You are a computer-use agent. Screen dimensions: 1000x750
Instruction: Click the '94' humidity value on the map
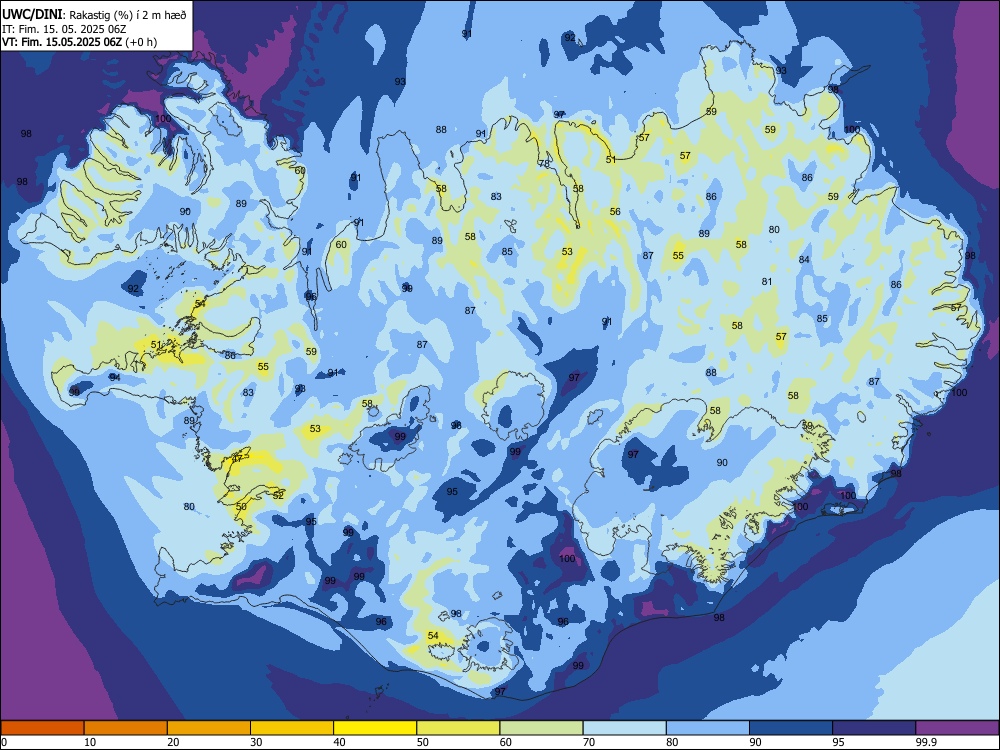115,378
